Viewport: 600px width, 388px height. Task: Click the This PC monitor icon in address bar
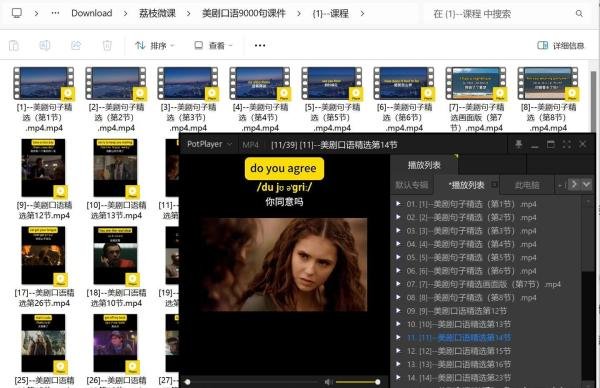click(x=17, y=13)
